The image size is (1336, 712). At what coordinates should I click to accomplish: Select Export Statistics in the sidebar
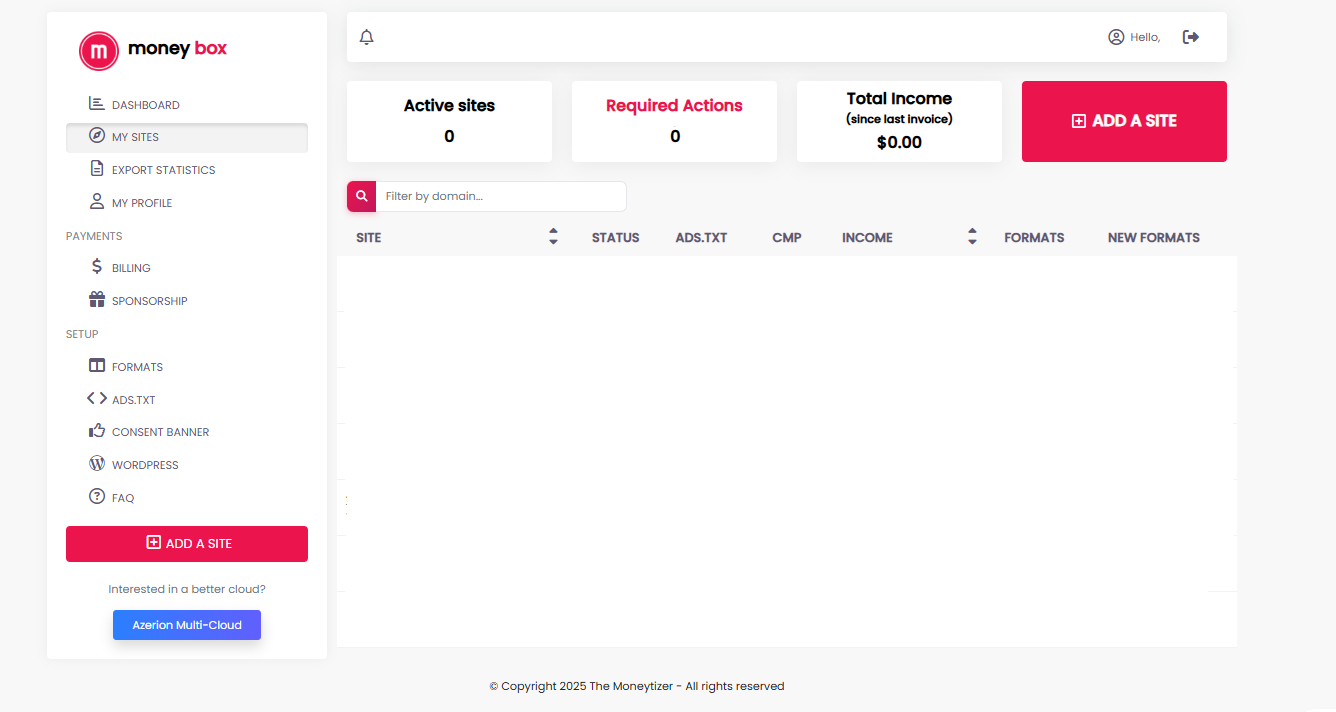163,170
